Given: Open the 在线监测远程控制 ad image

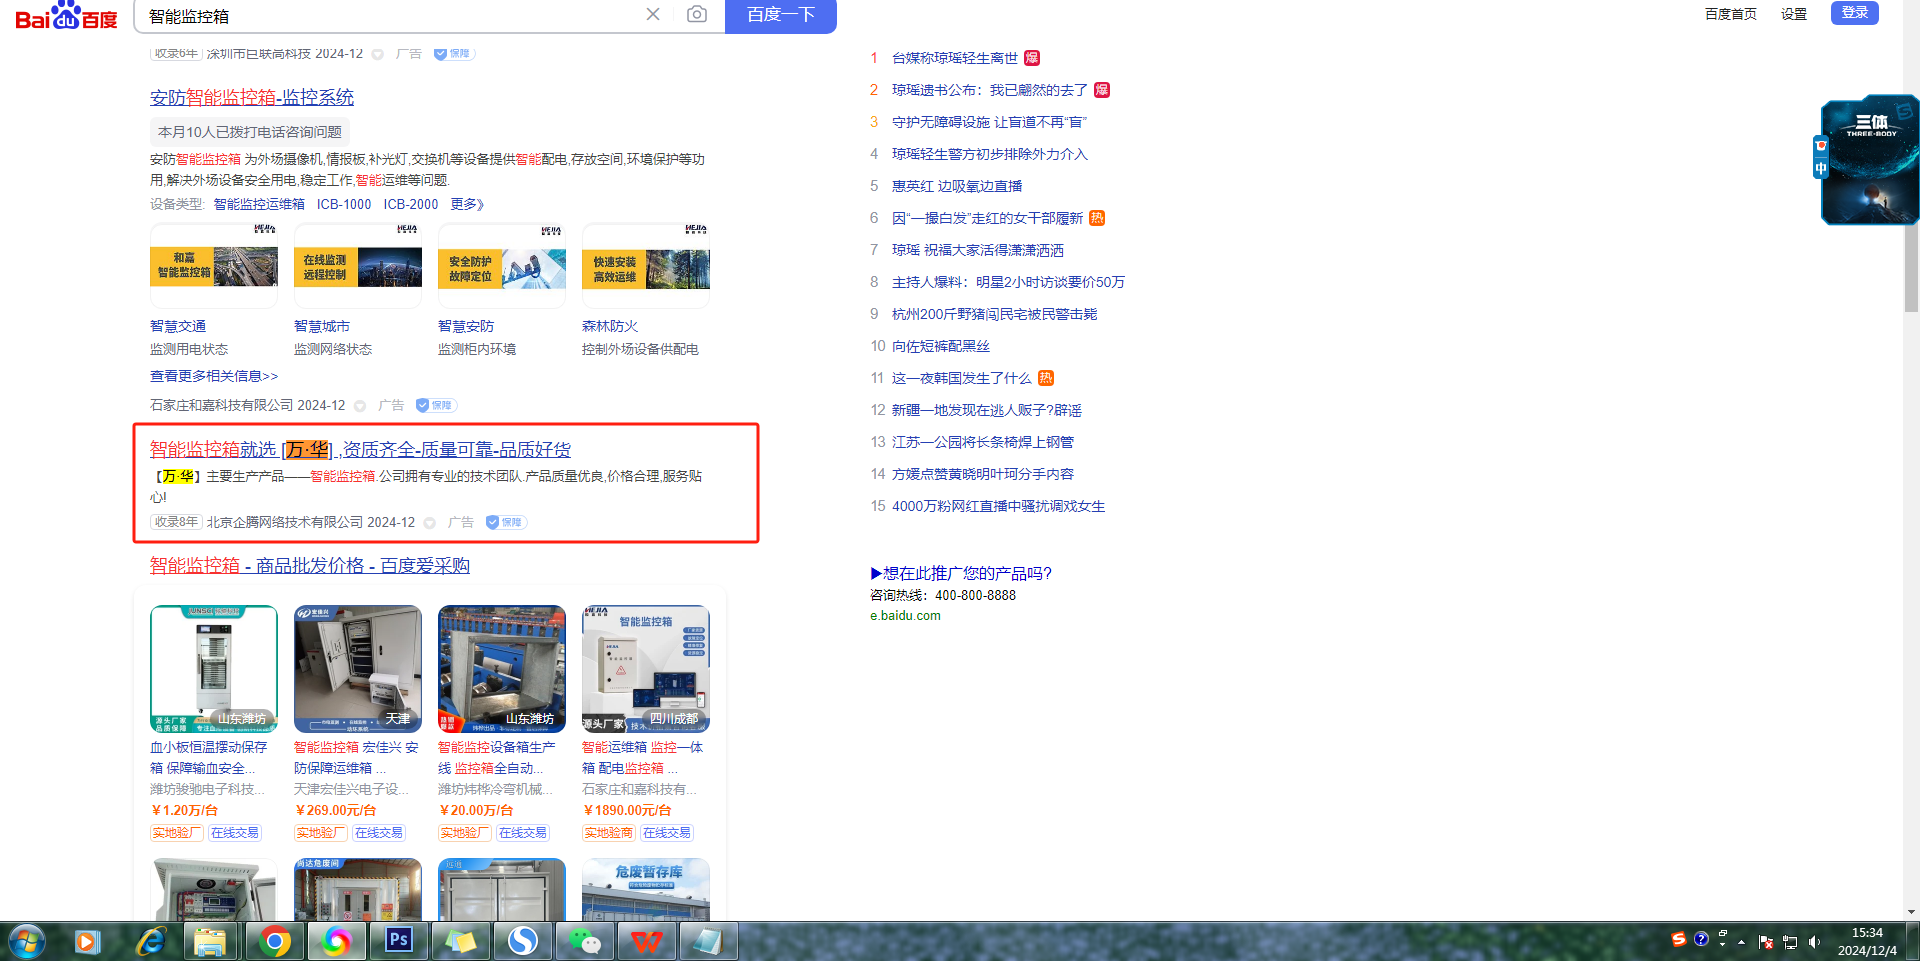Looking at the screenshot, I should 358,266.
